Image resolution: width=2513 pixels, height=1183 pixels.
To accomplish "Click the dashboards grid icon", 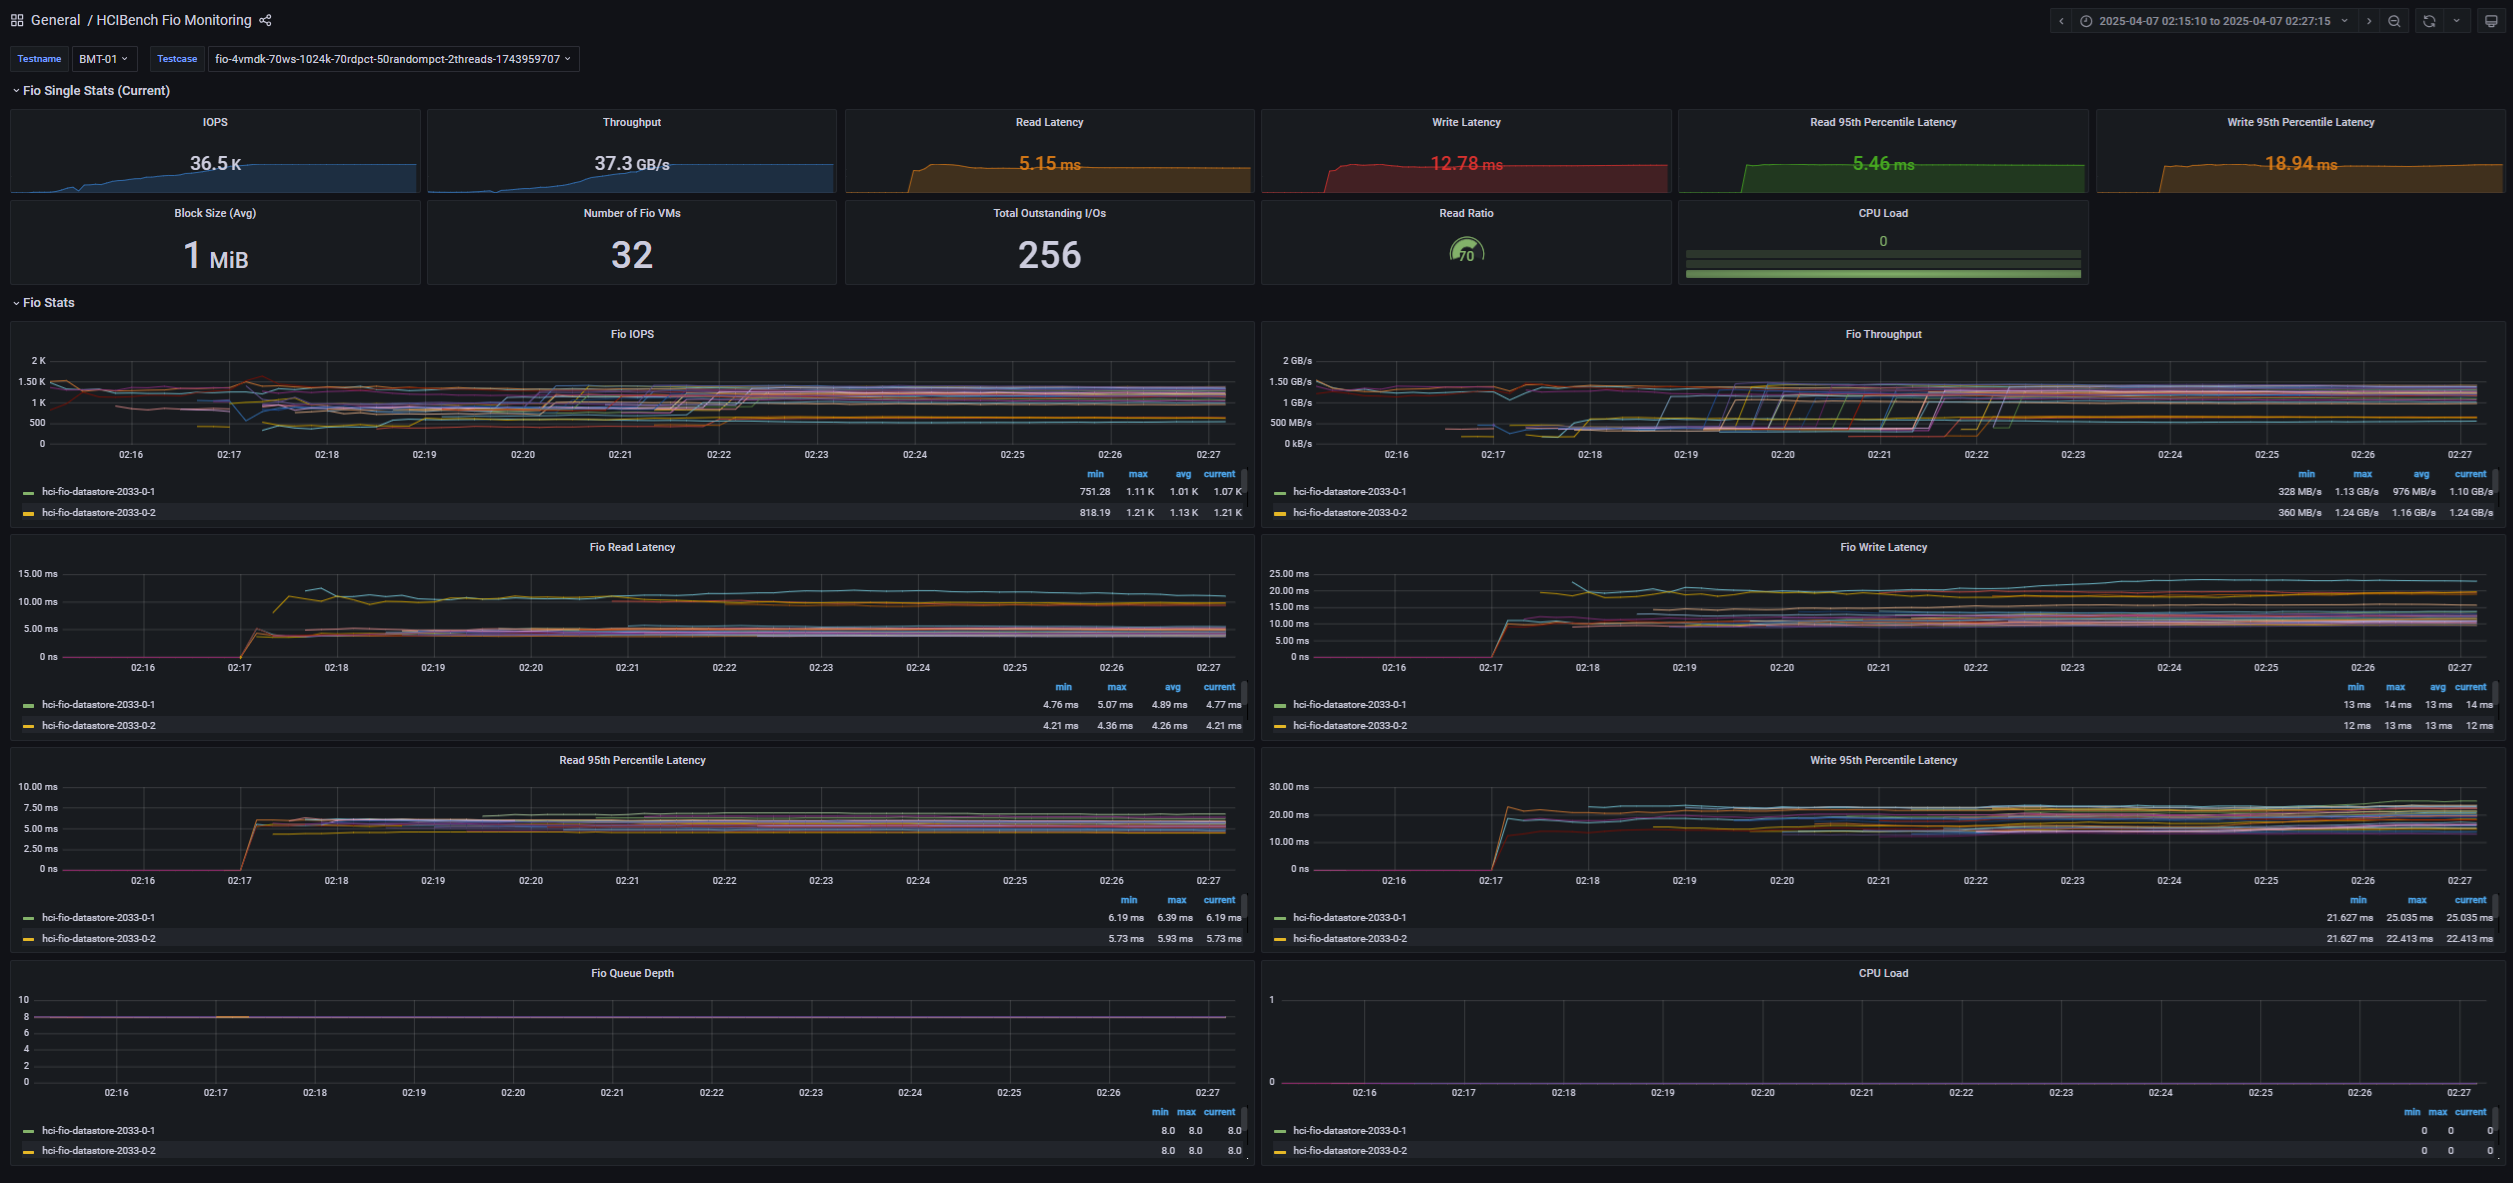I will (17, 20).
